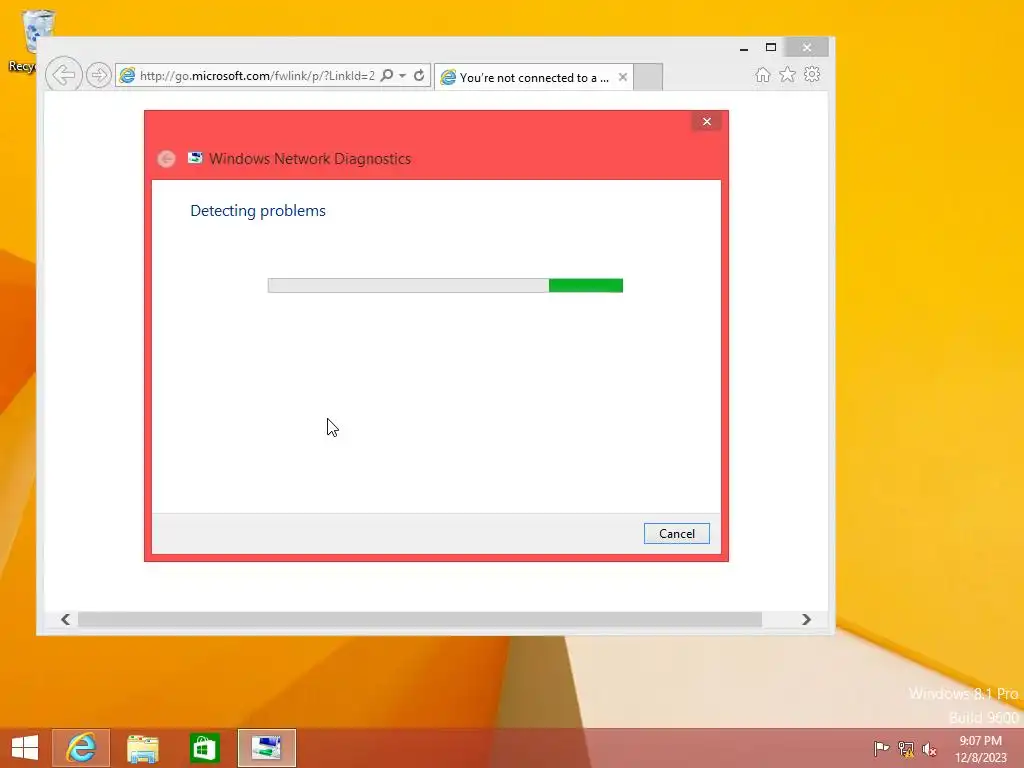
Task: Refresh the current page
Action: pos(419,75)
